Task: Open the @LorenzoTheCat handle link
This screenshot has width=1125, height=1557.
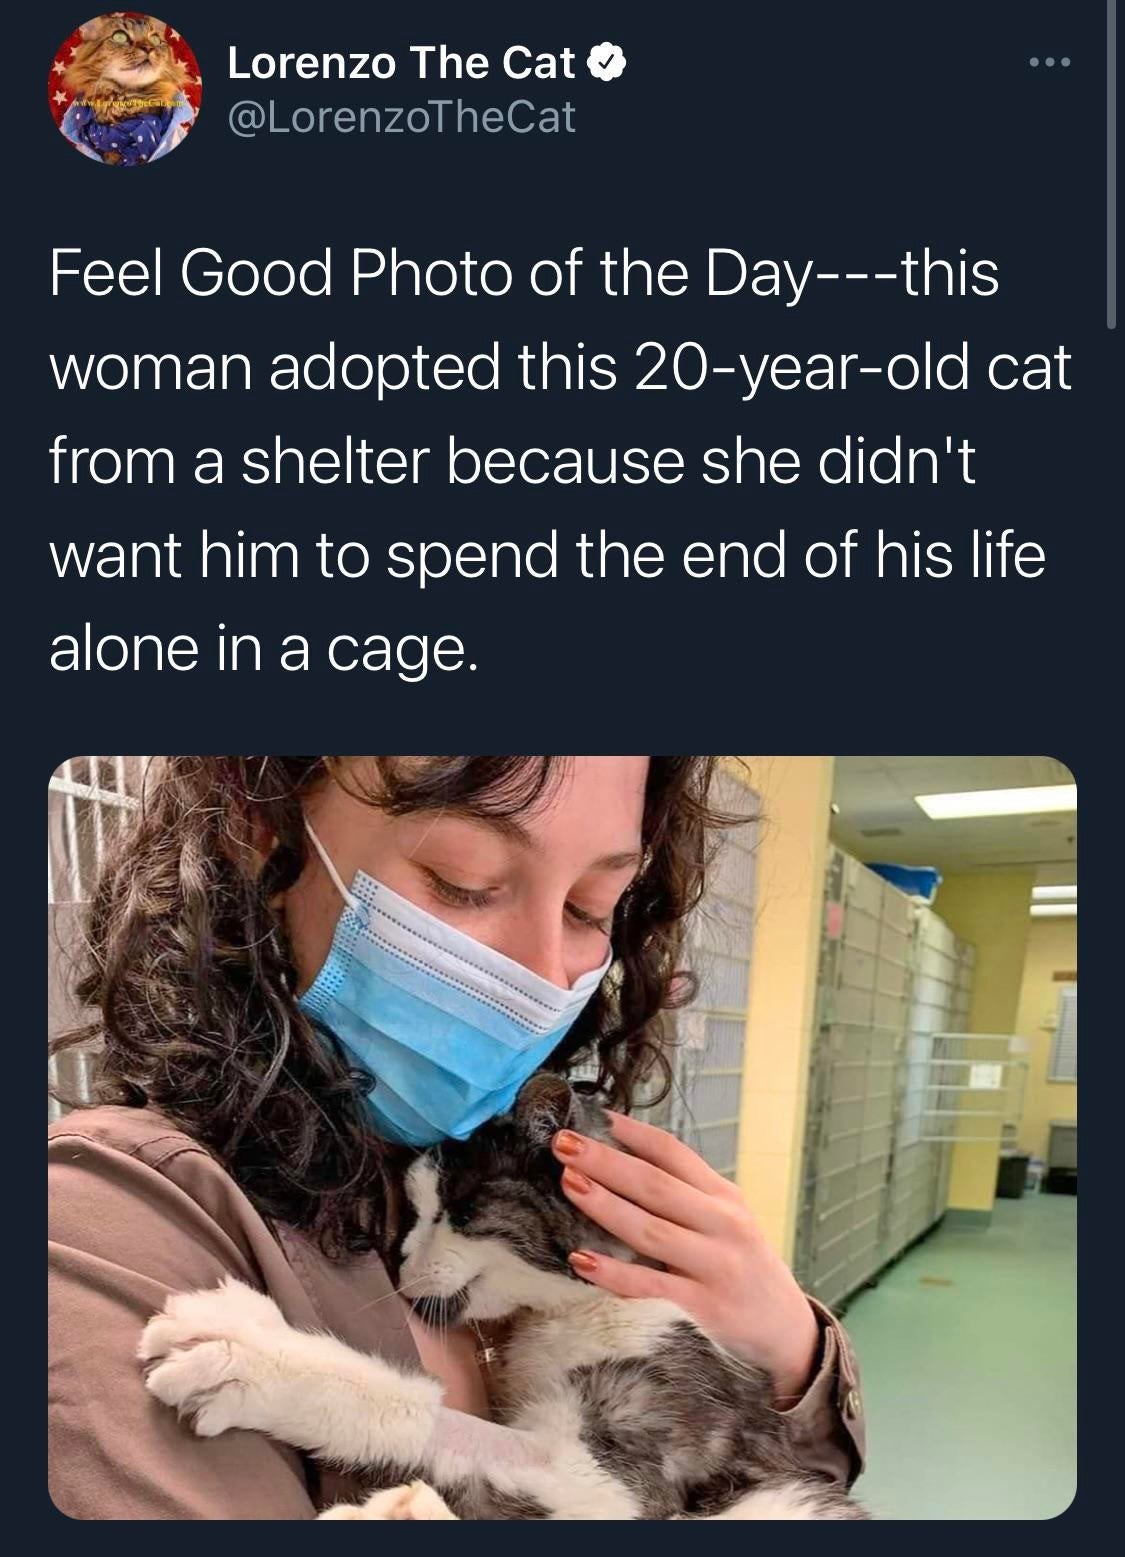Action: (401, 117)
